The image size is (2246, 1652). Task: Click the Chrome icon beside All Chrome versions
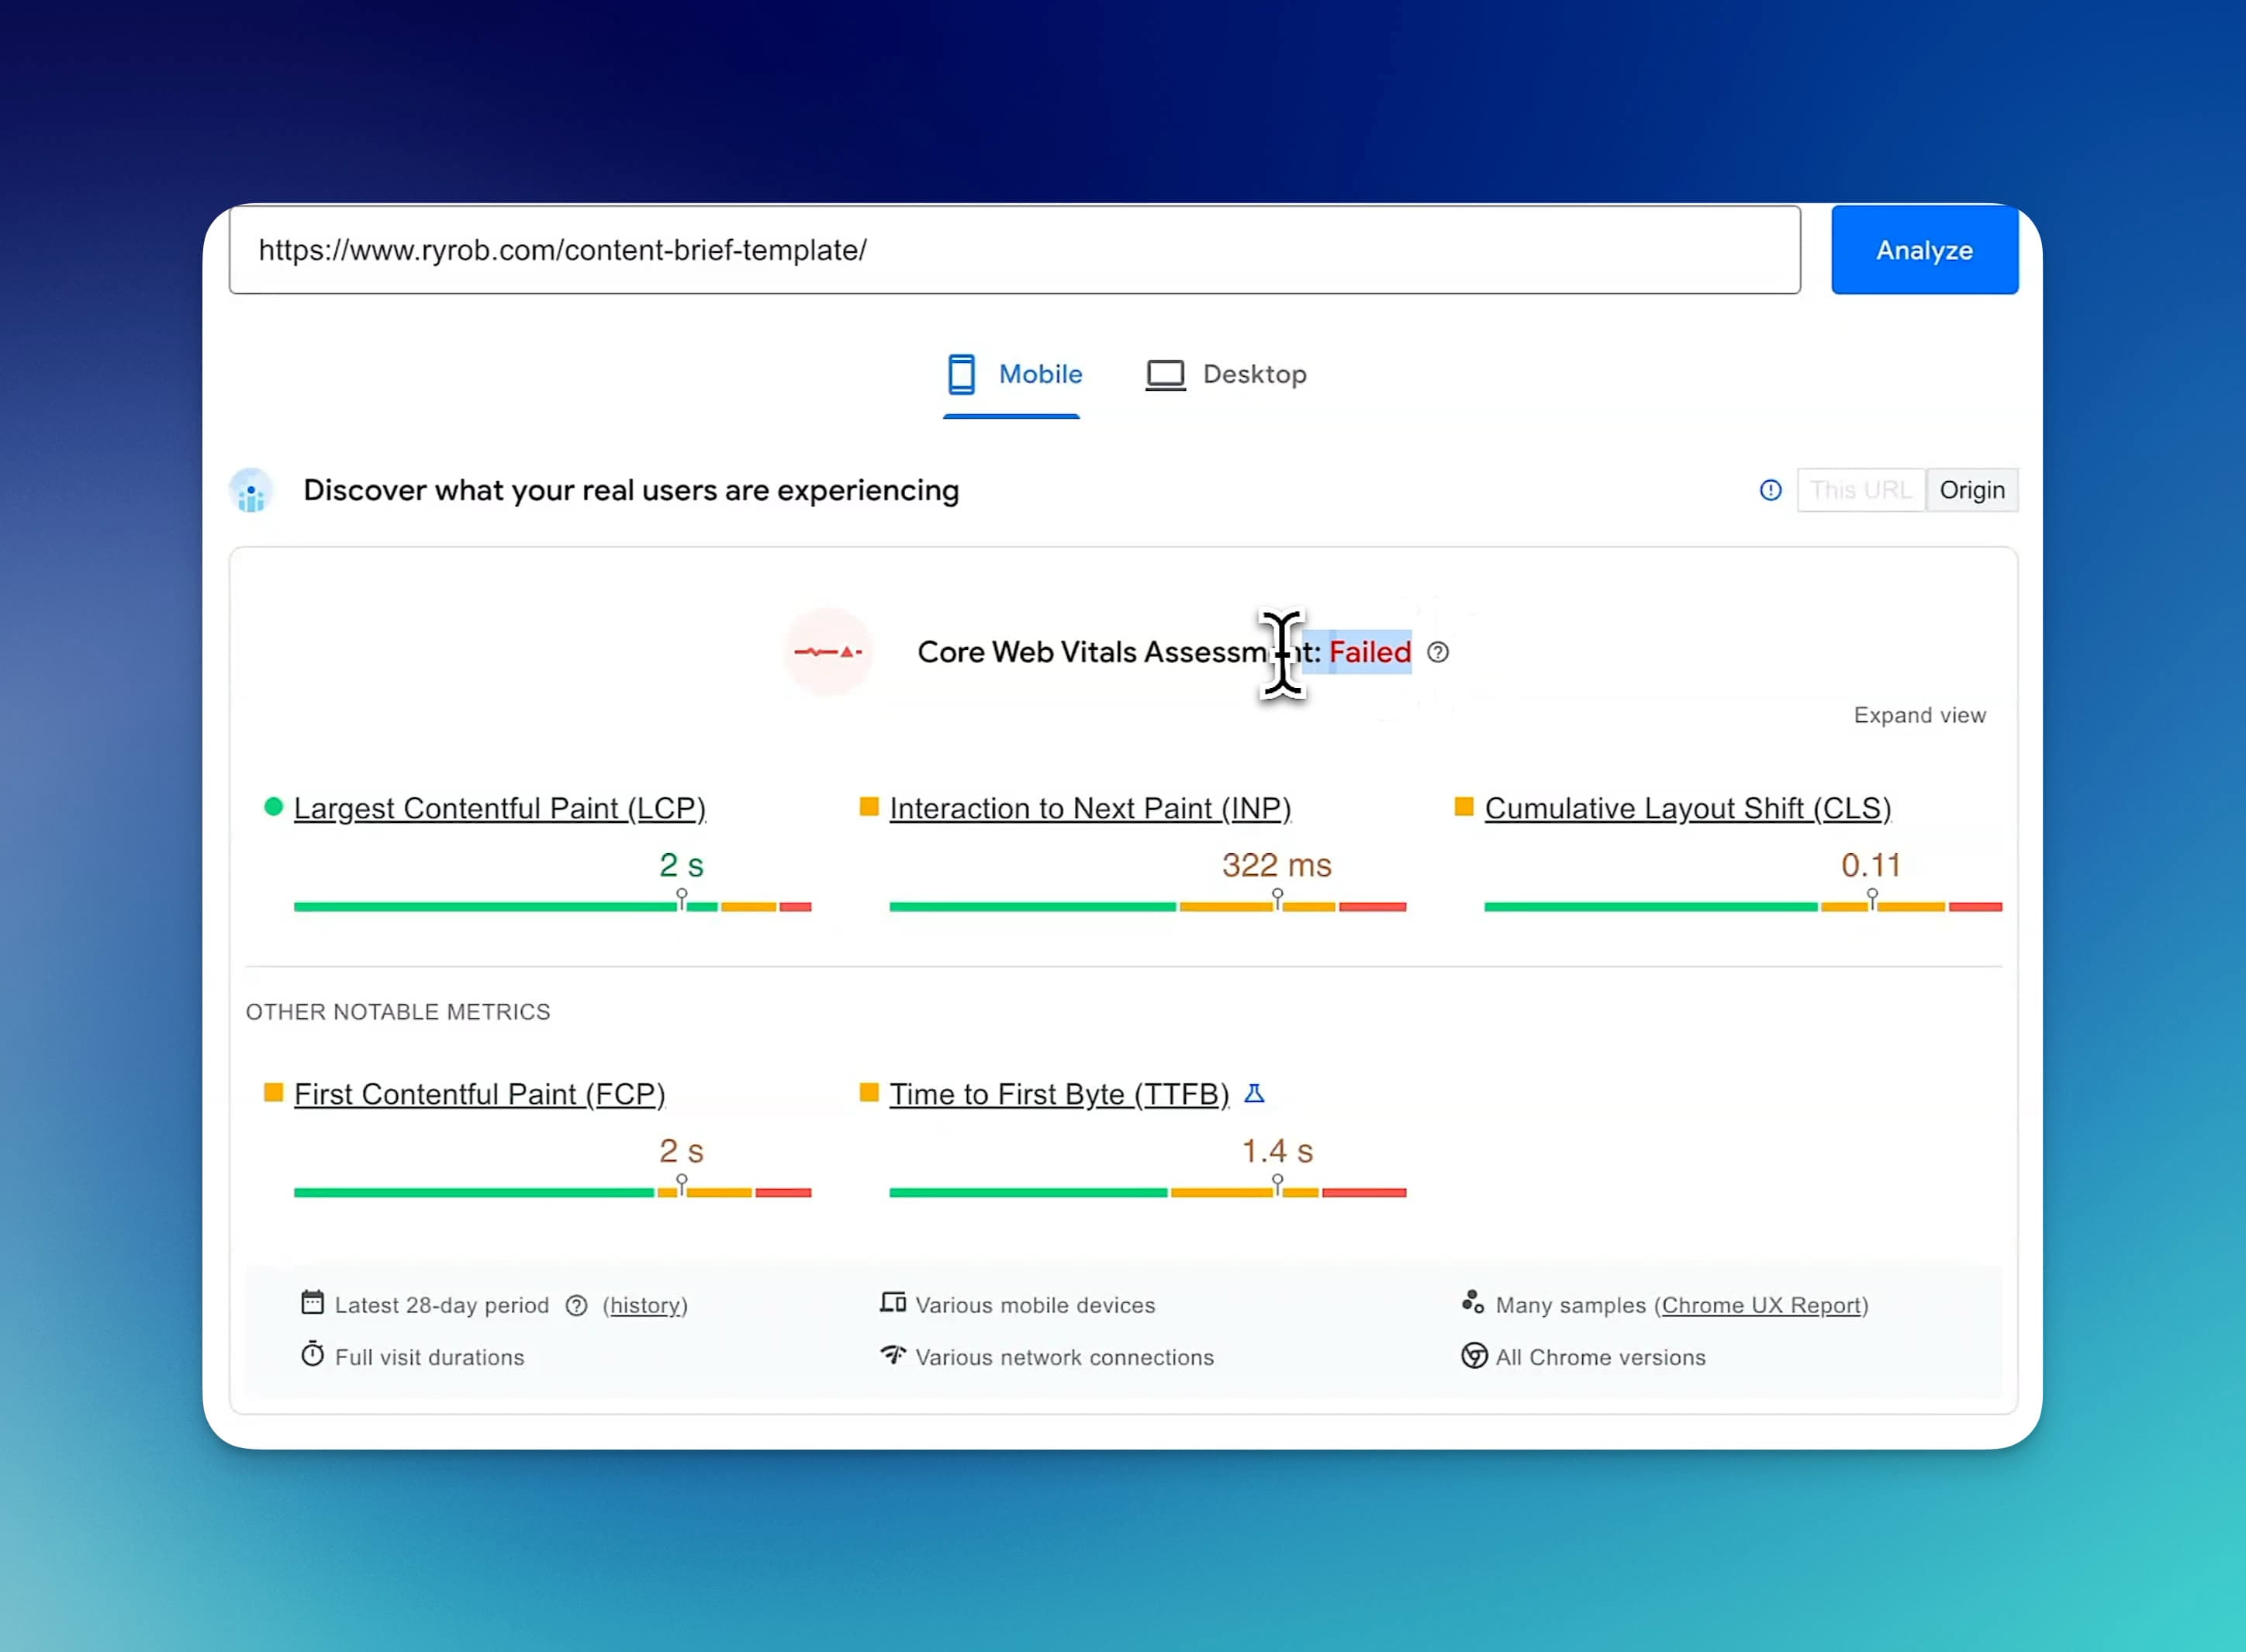tap(1473, 1356)
